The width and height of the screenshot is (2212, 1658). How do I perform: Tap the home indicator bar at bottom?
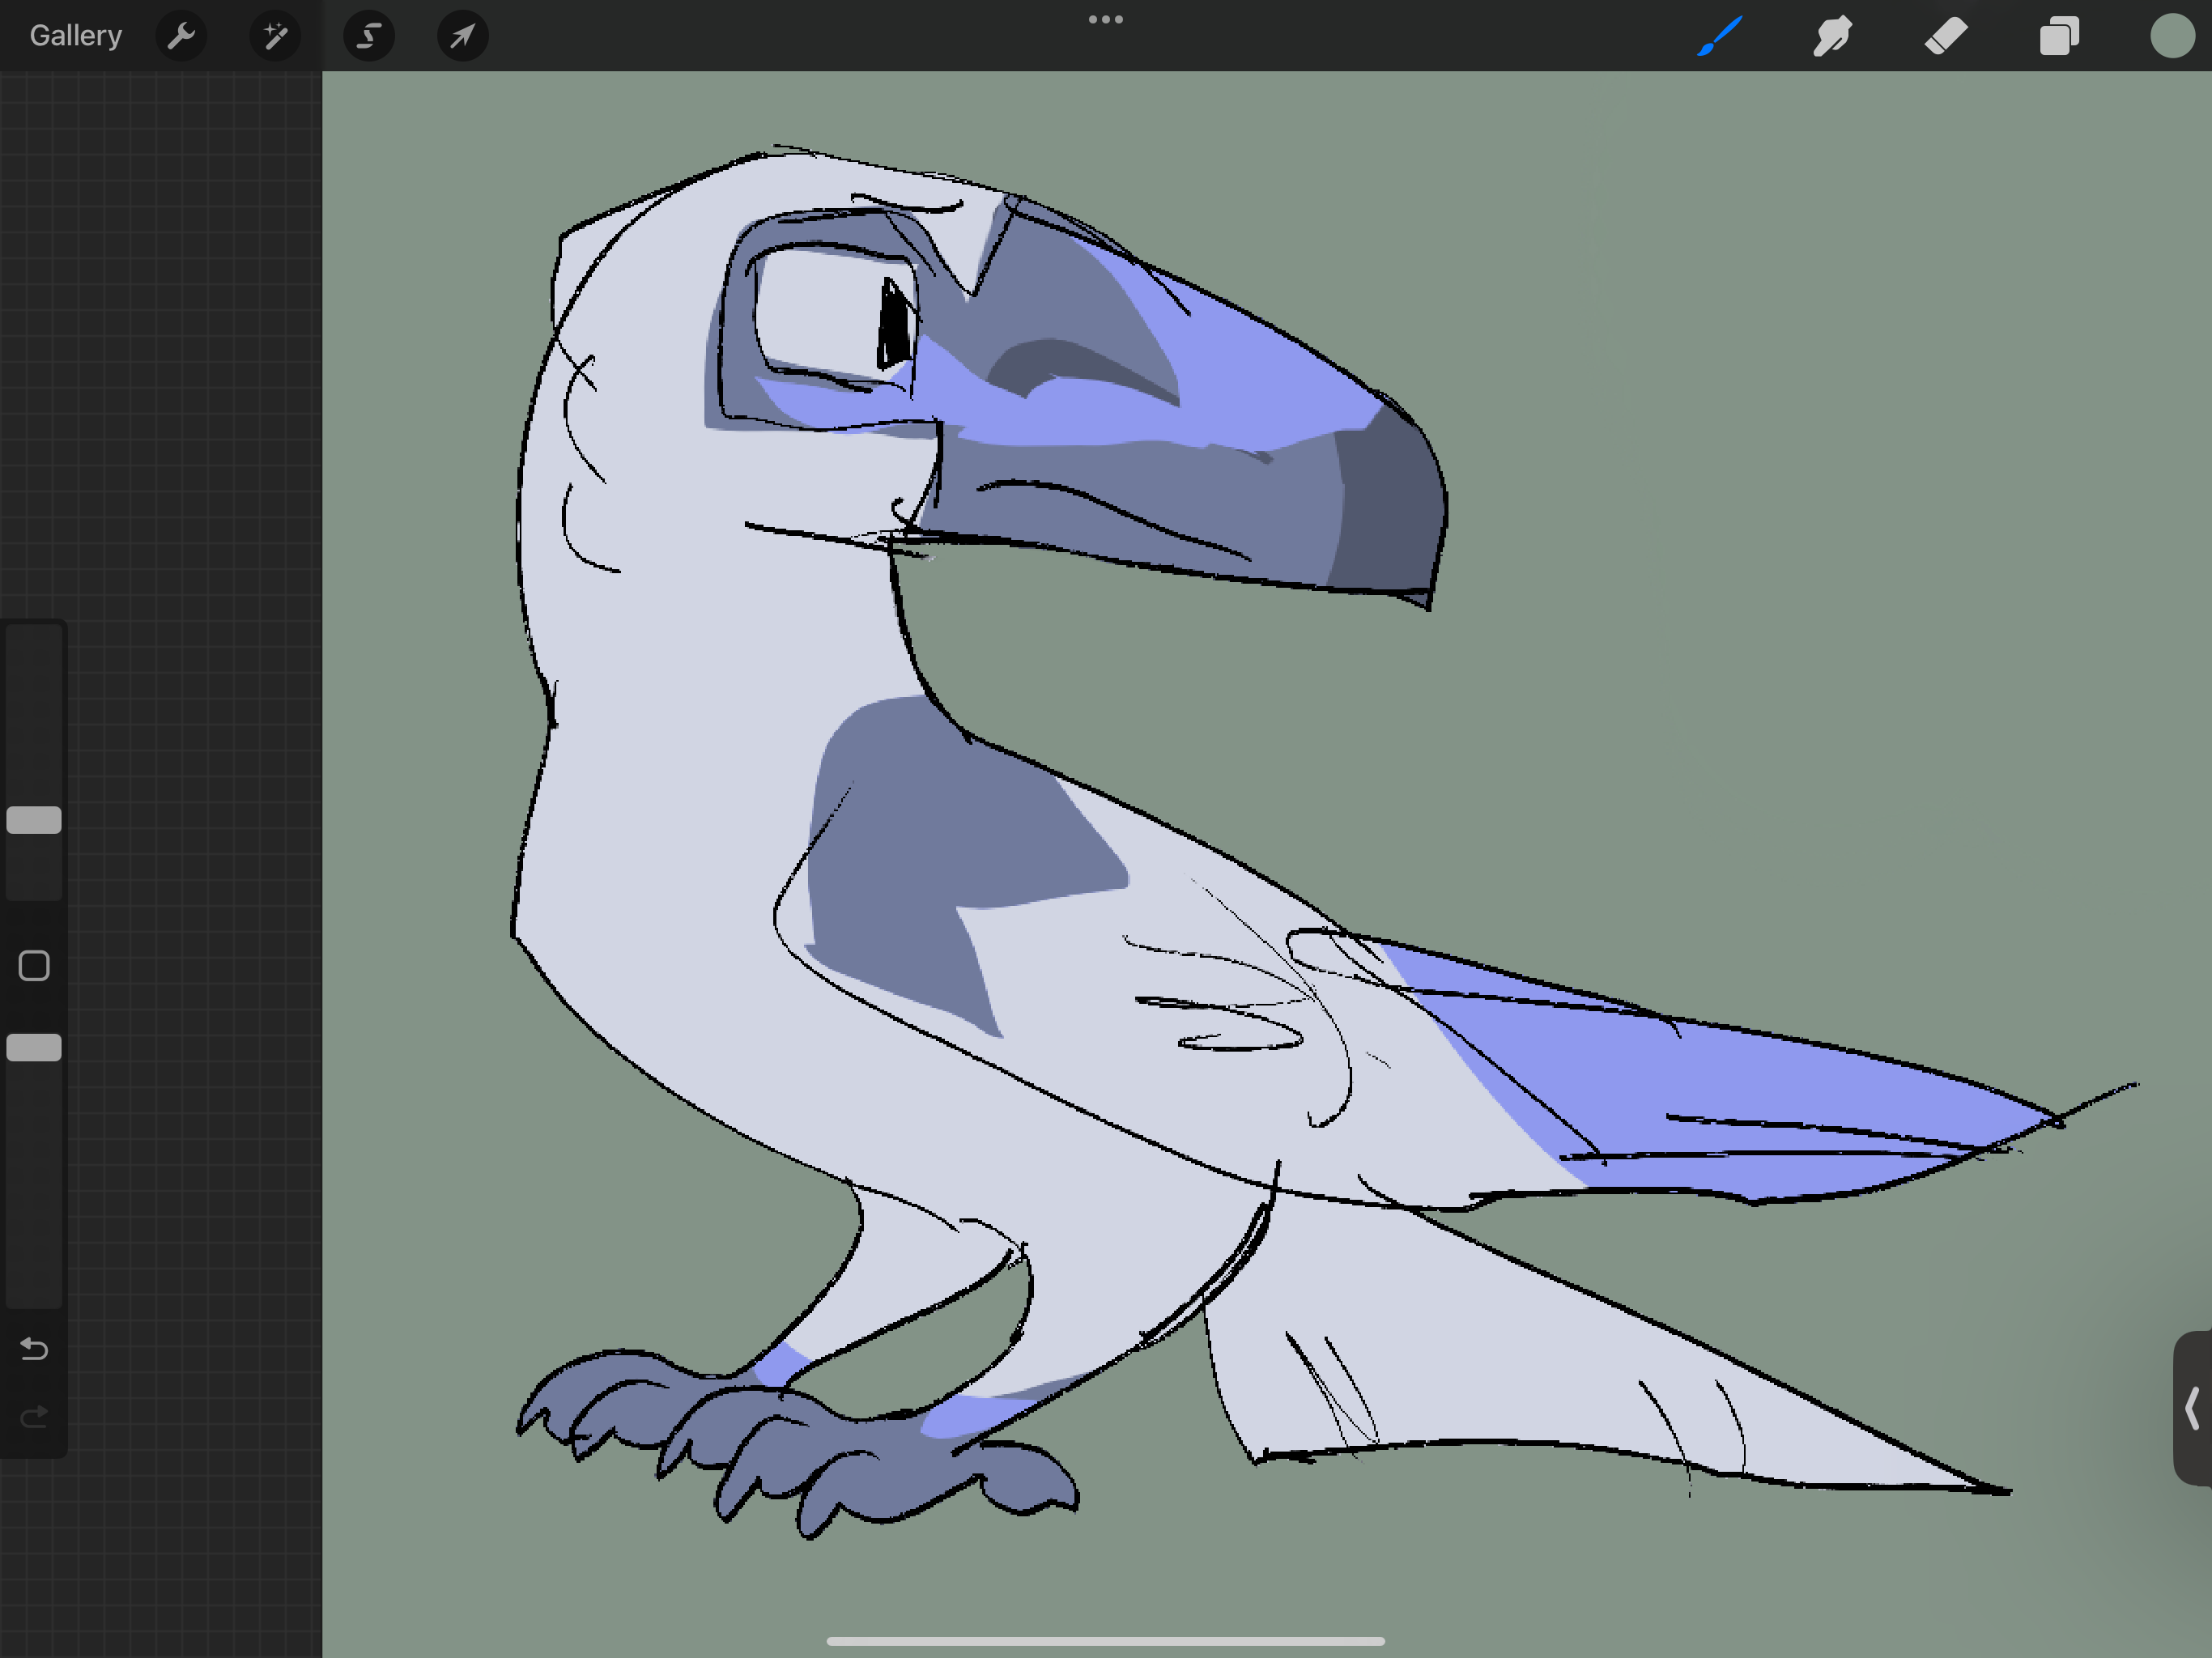tap(1105, 1640)
